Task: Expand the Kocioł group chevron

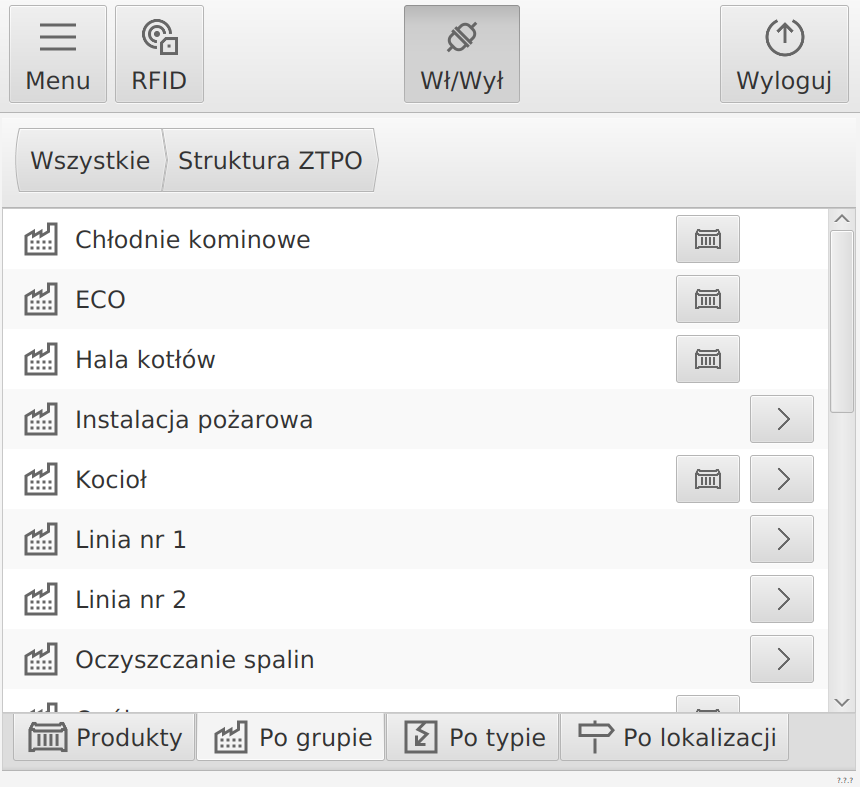Action: [781, 479]
